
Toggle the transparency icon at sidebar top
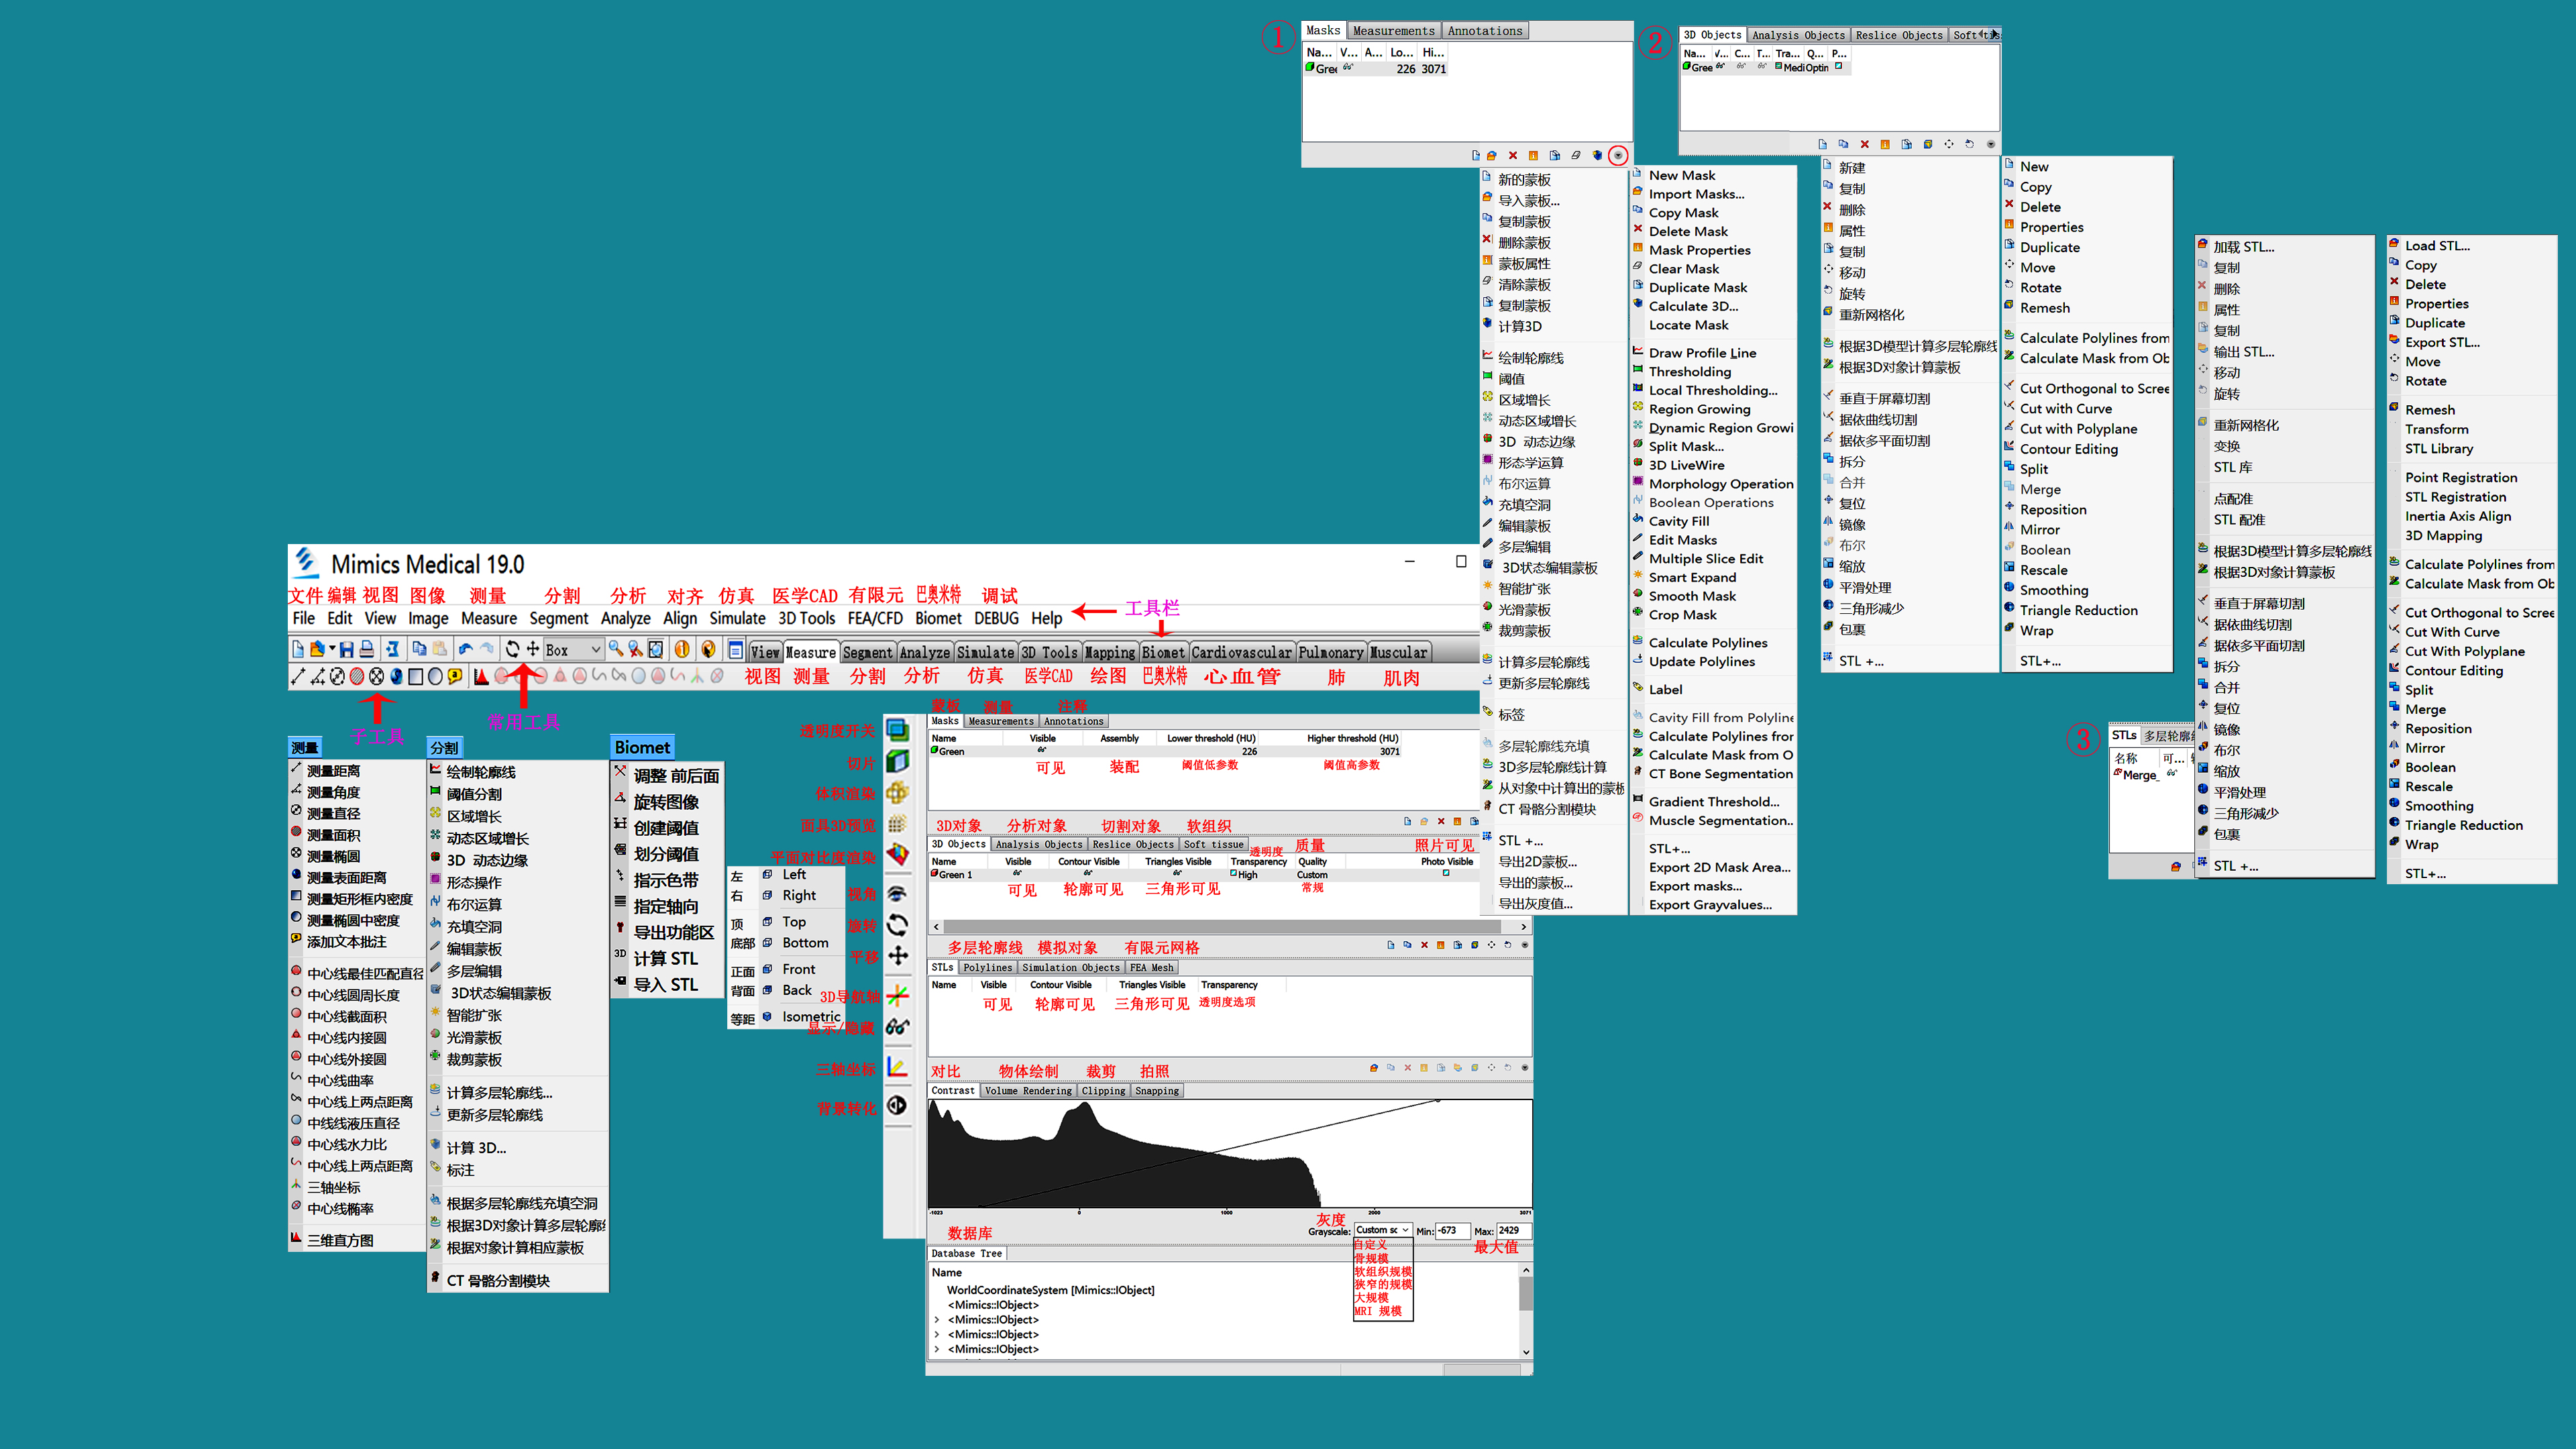tap(898, 730)
